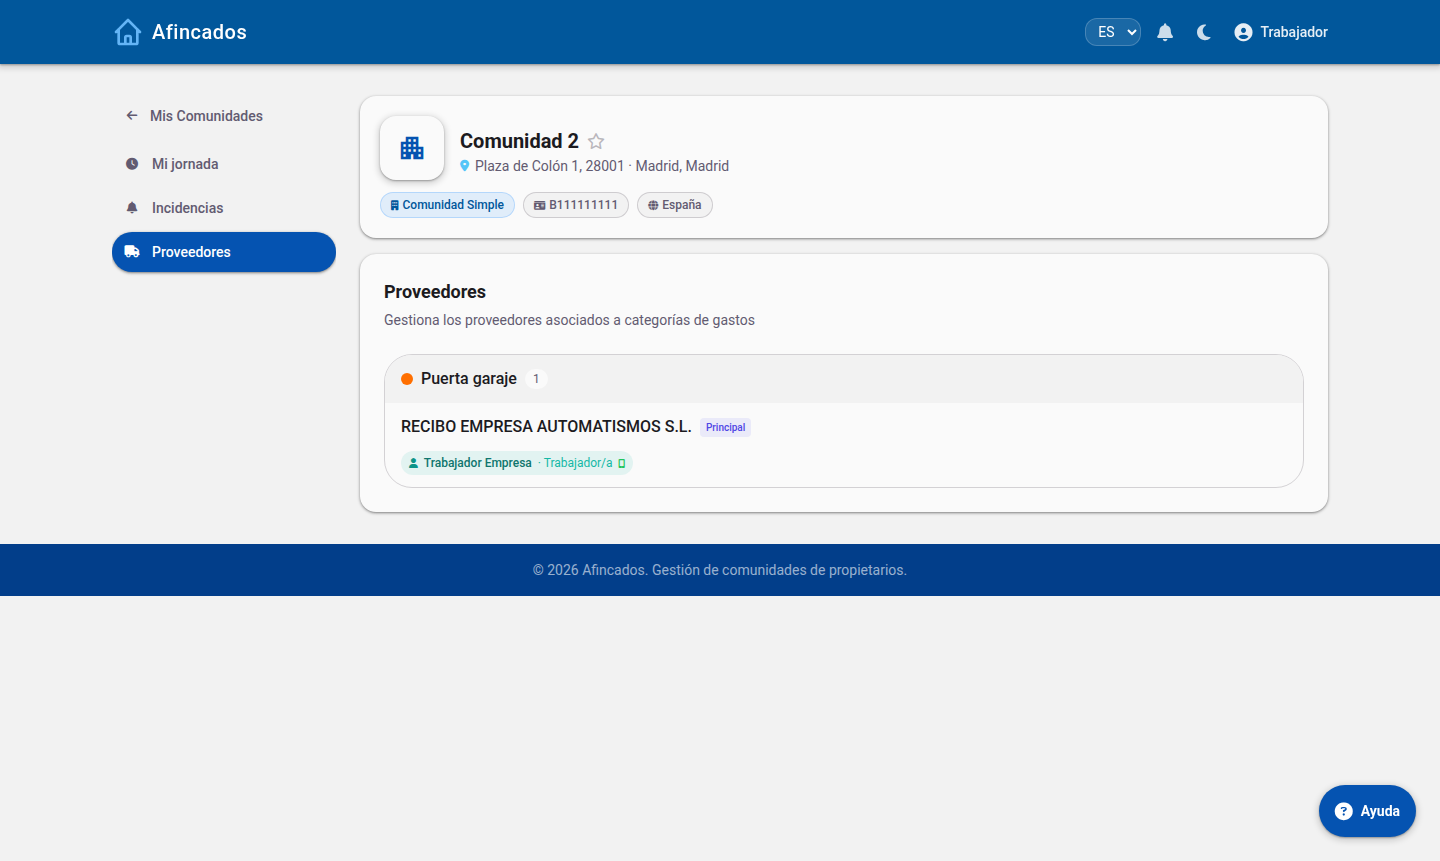The height and width of the screenshot is (861, 1440).
Task: Click the Proveedores section heading
Action: (x=435, y=292)
